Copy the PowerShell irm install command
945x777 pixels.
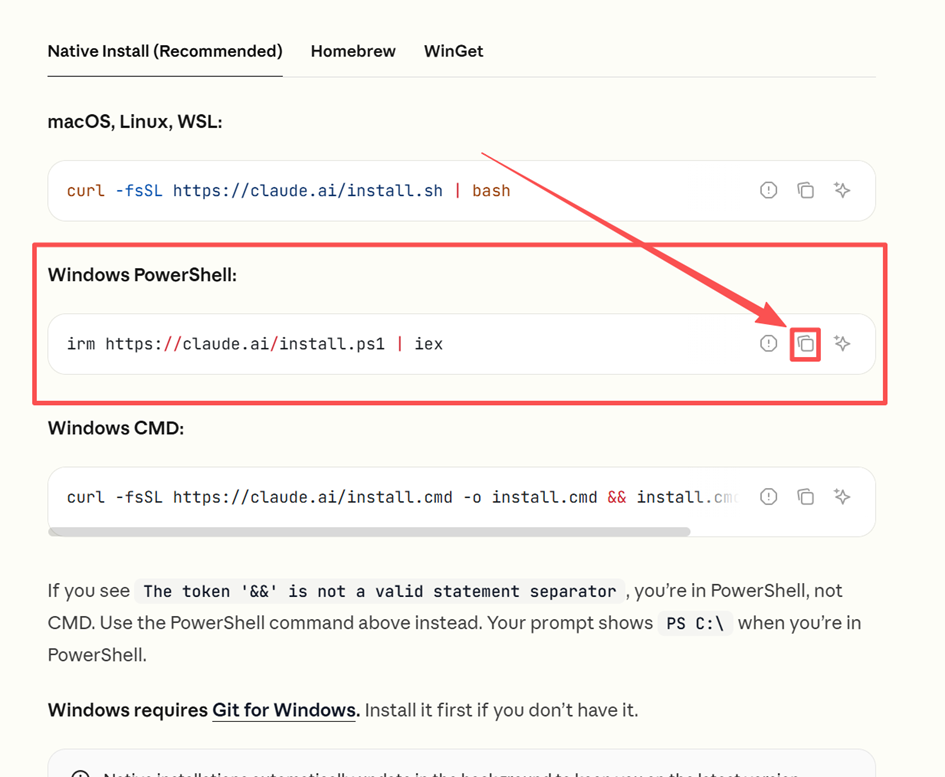click(806, 344)
